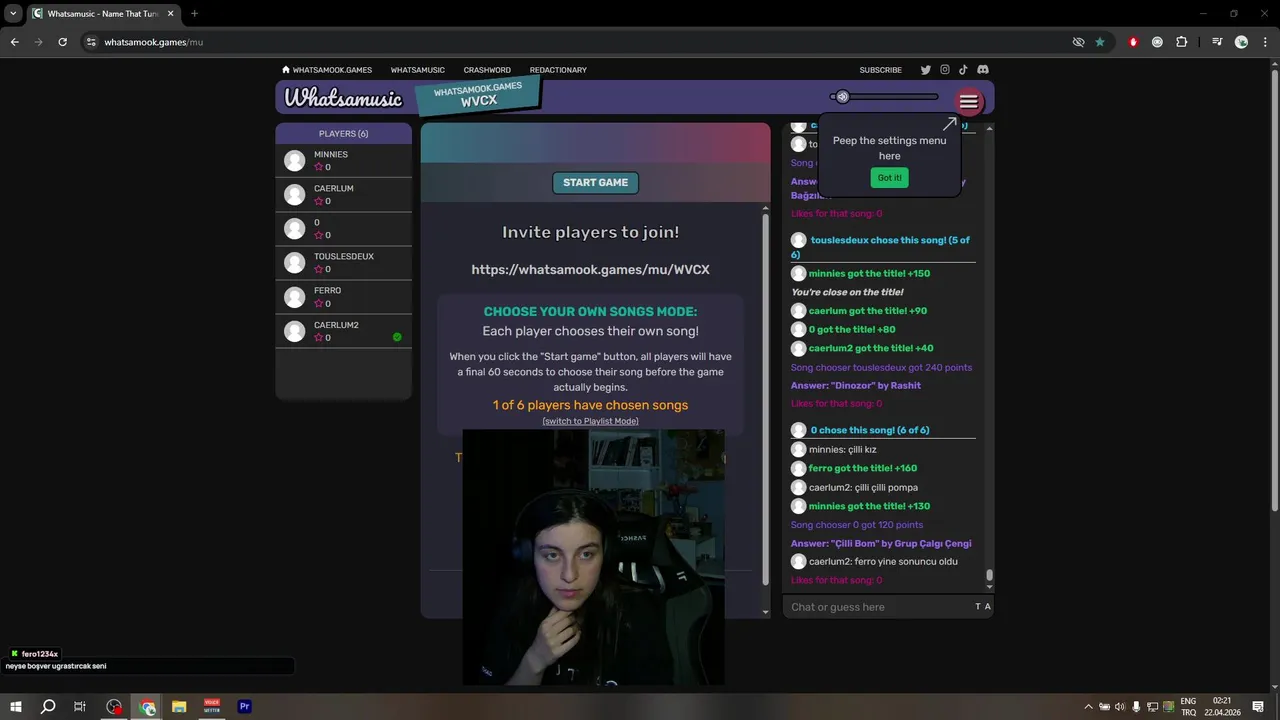Open the taskbar search icon
1280x720 pixels.
point(47,706)
